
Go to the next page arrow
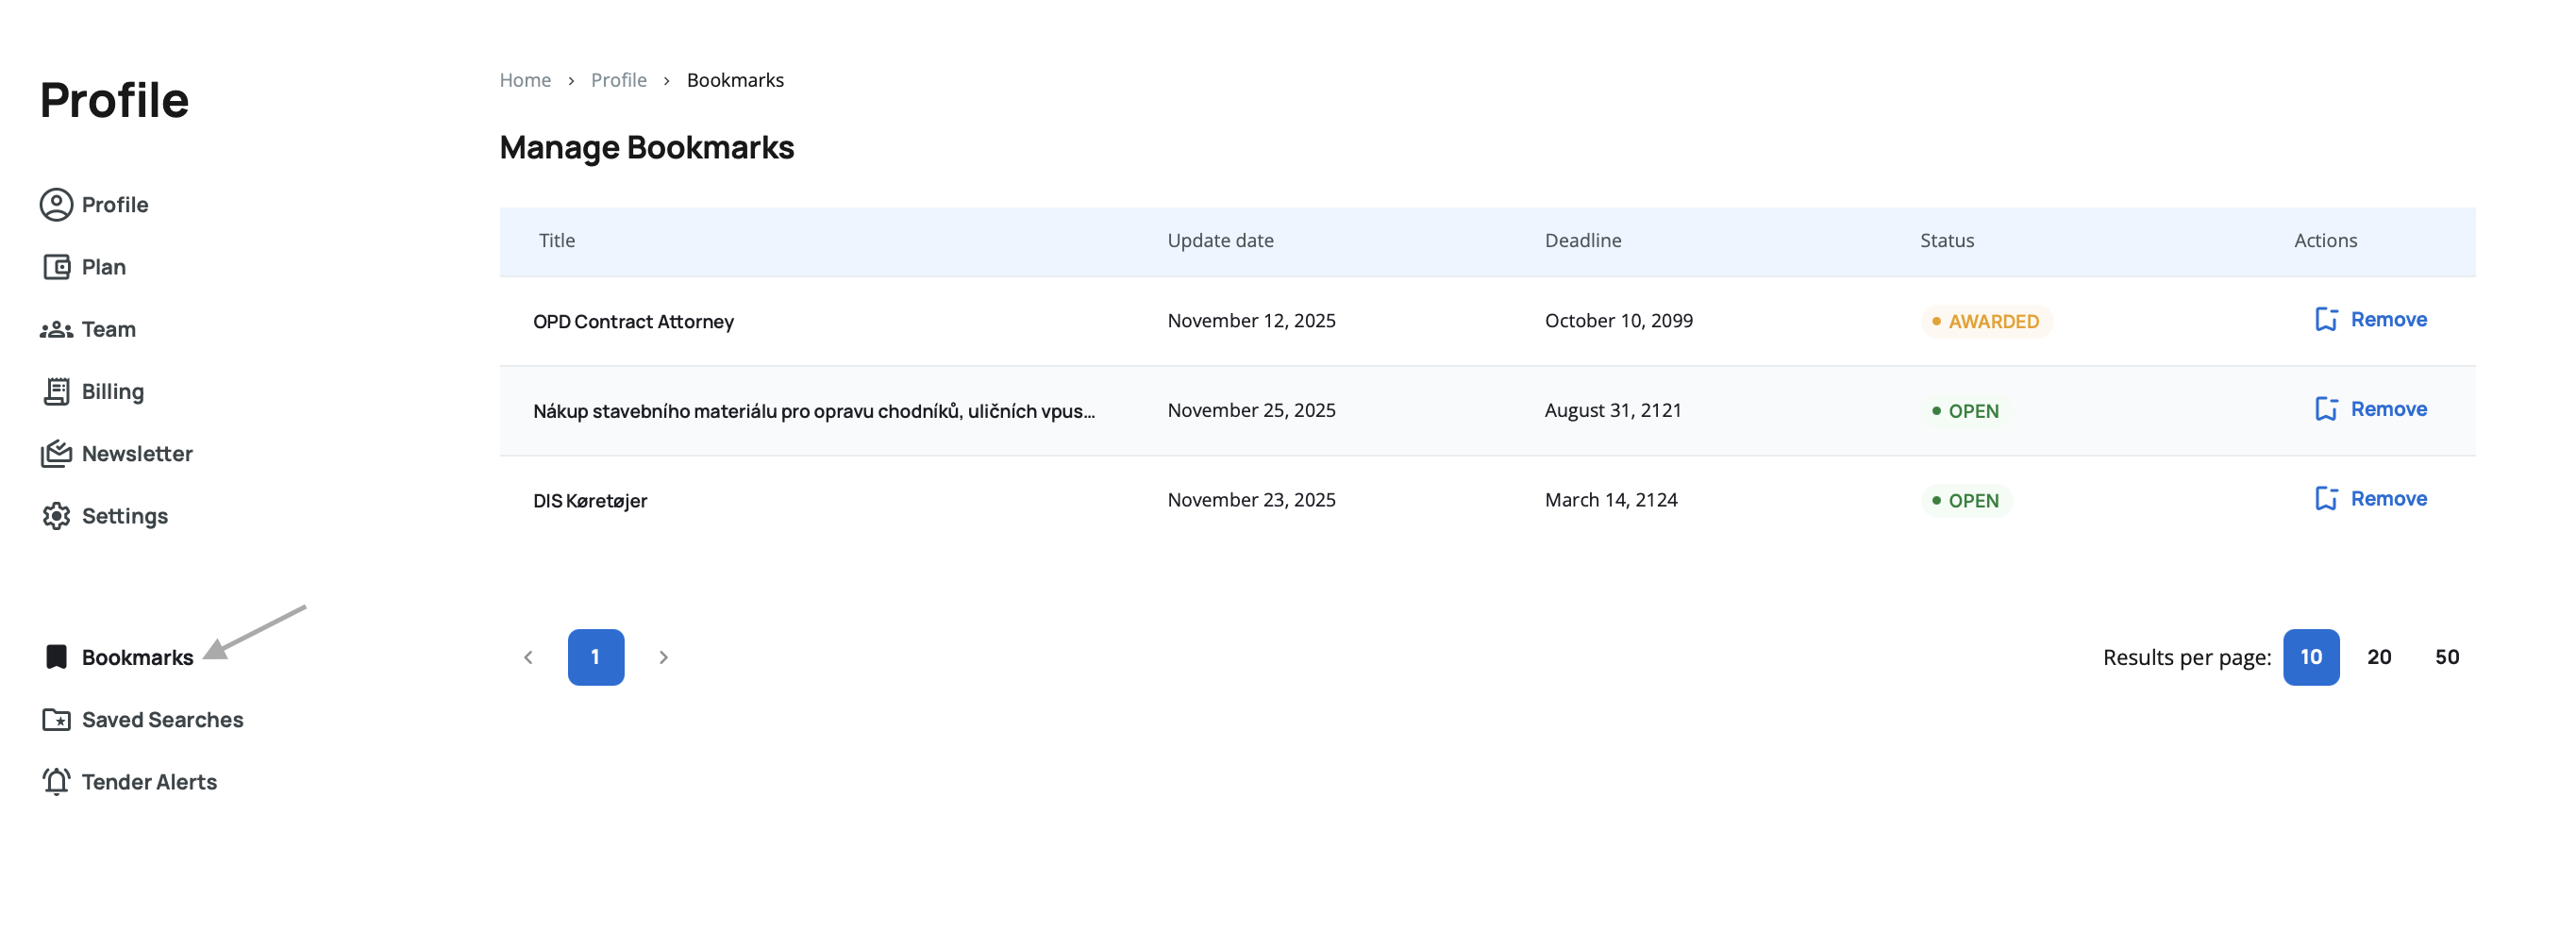pyautogui.click(x=663, y=657)
